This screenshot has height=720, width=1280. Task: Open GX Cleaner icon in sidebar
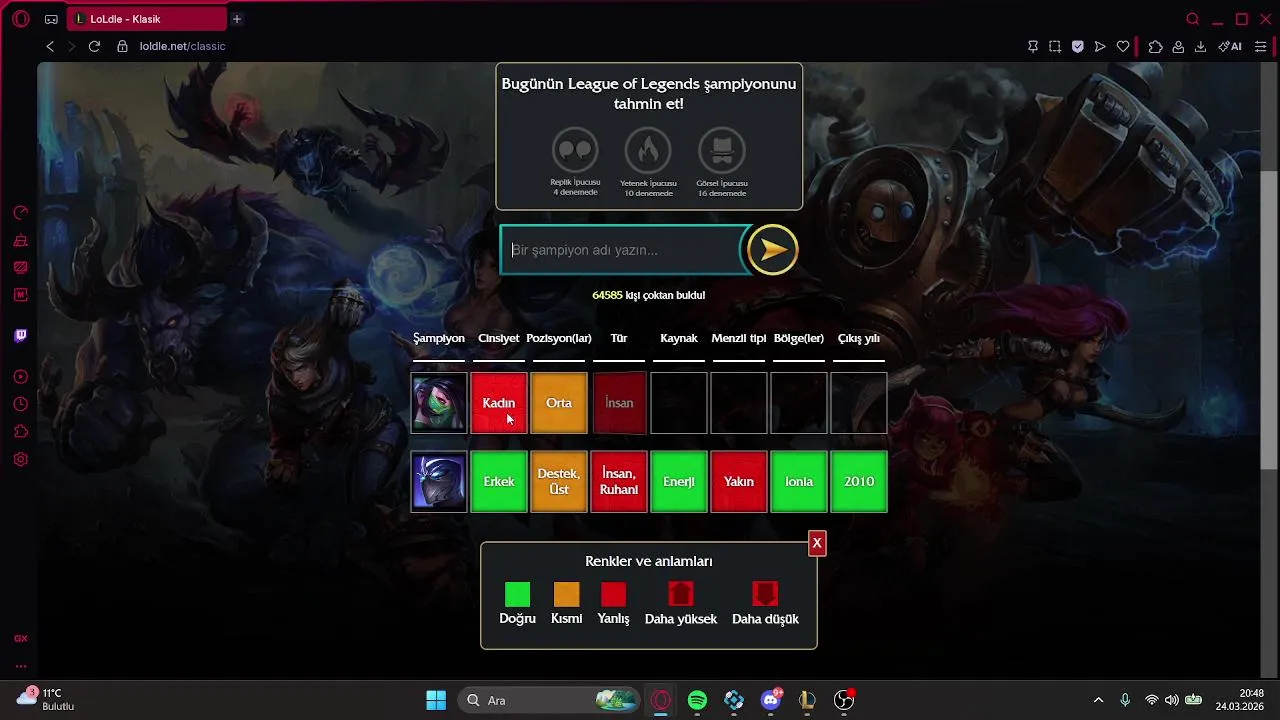pos(20,240)
